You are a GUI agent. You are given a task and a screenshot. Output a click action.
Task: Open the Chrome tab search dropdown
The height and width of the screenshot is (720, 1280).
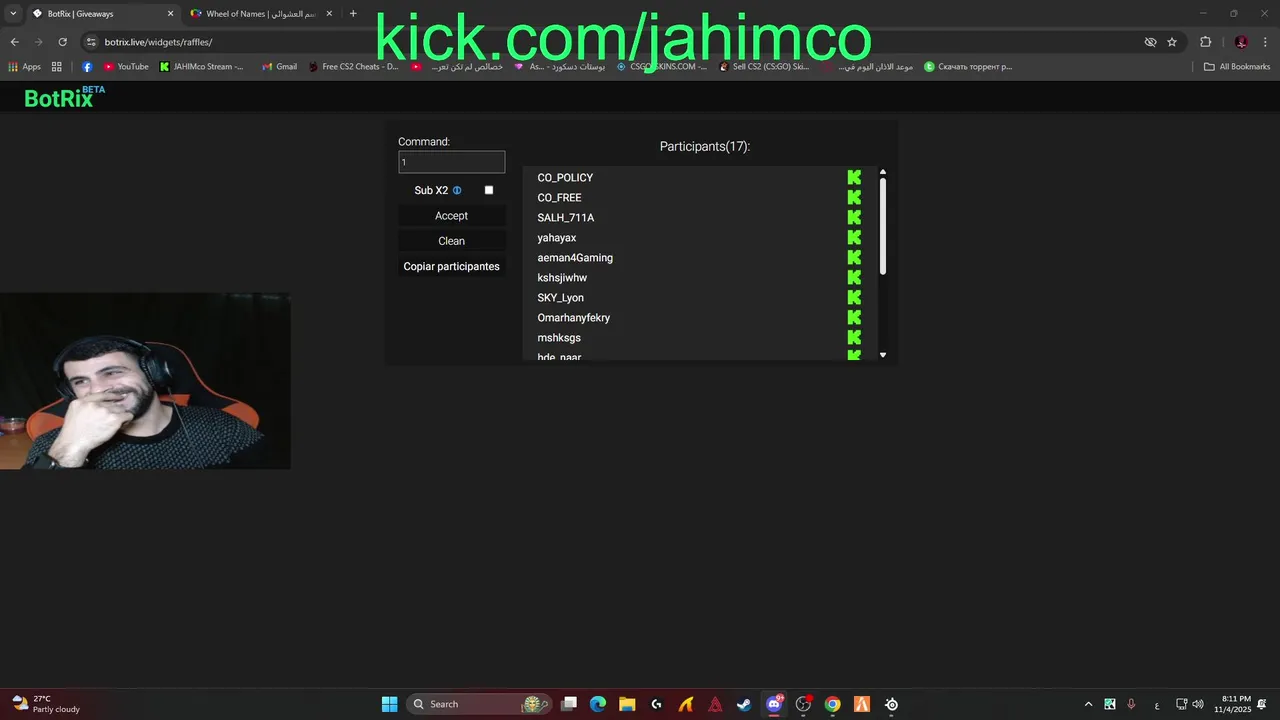12,13
